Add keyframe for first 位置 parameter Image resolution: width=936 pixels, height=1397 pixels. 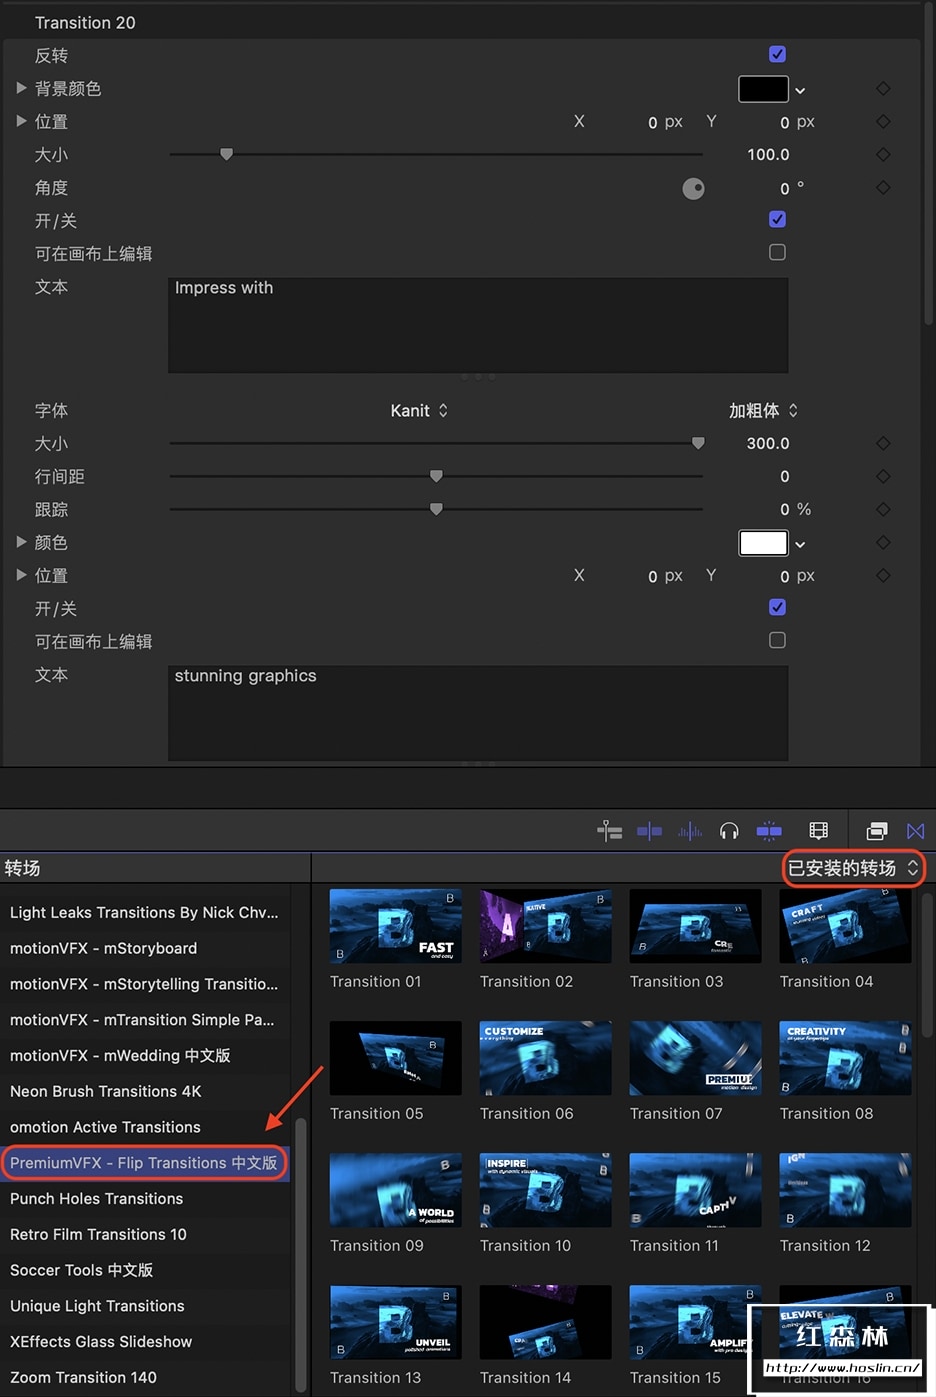point(883,122)
